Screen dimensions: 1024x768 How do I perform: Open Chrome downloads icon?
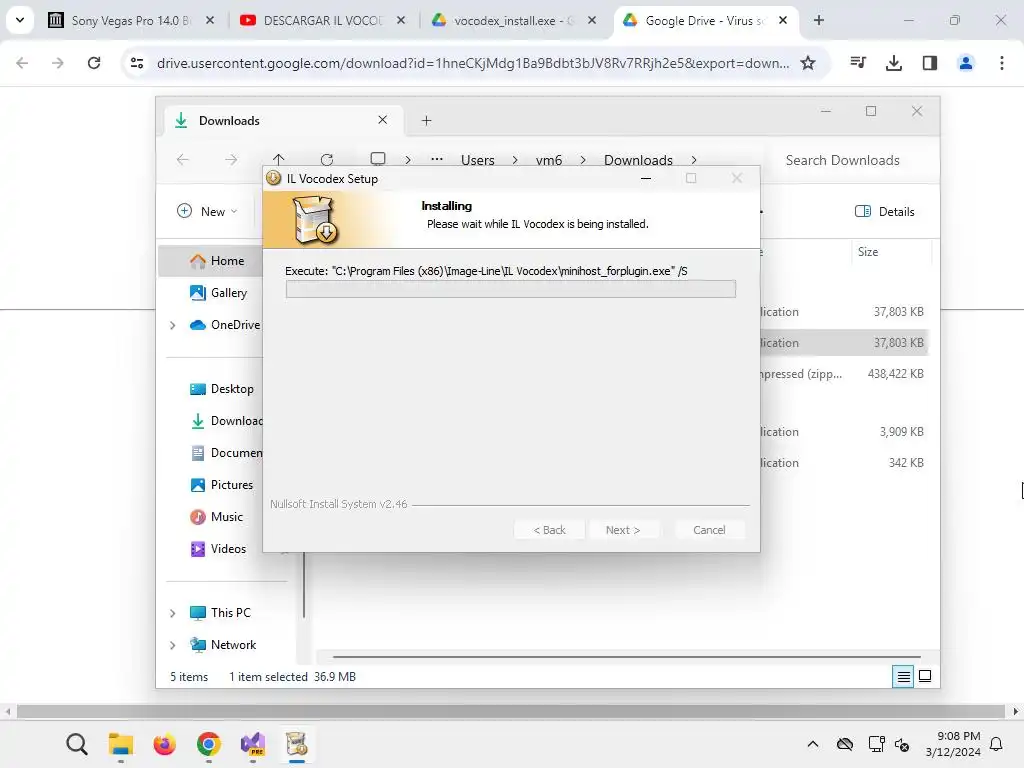894,63
